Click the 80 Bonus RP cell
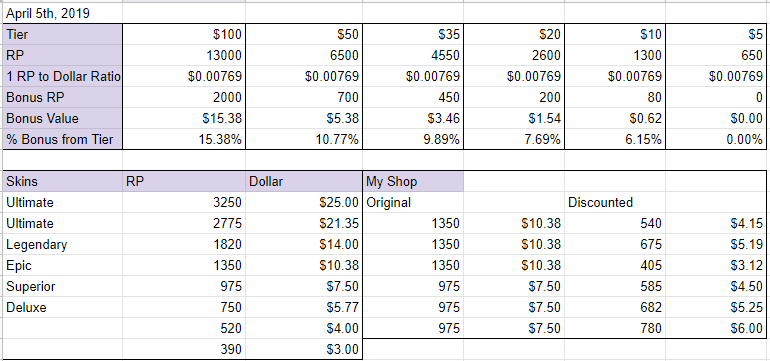Image resolution: width=770 pixels, height=361 pixels. coord(615,97)
